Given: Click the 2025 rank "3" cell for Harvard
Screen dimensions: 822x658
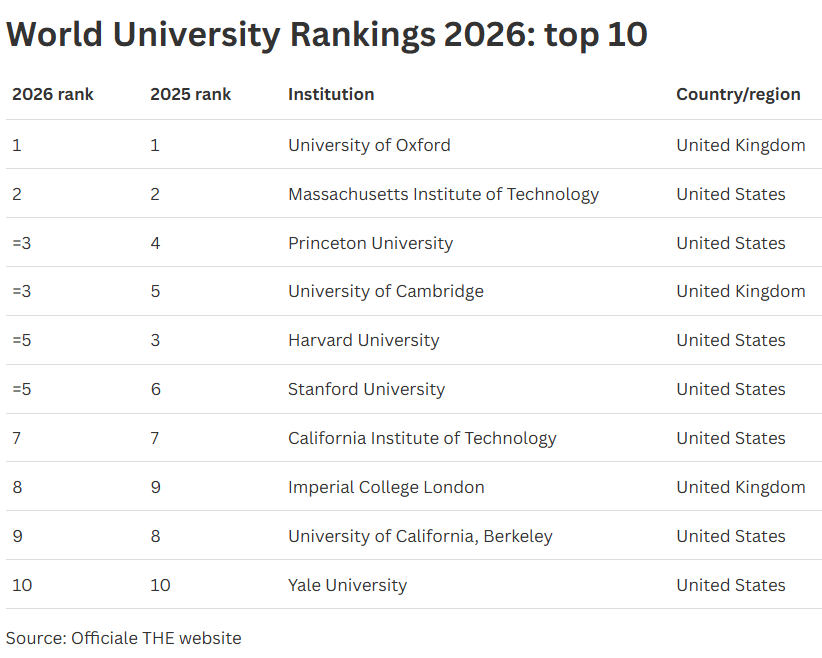Looking at the screenshot, I should [155, 340].
